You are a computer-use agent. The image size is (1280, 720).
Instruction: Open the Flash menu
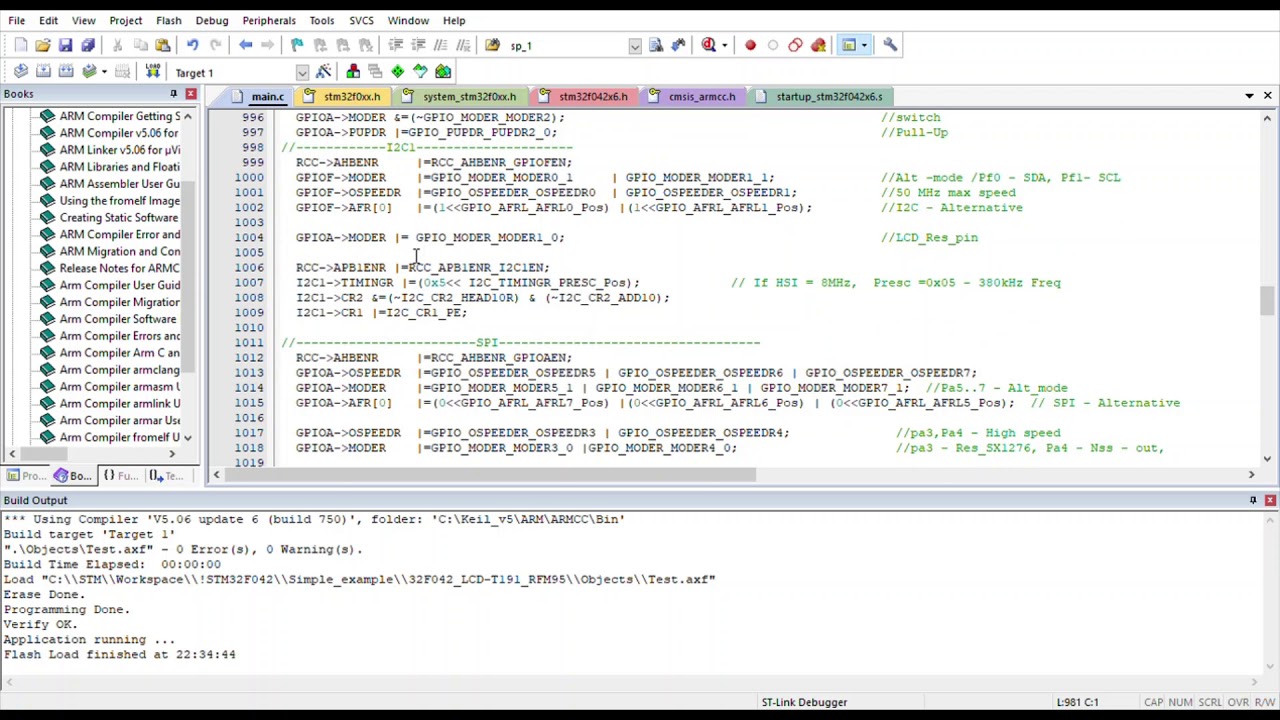click(x=168, y=20)
